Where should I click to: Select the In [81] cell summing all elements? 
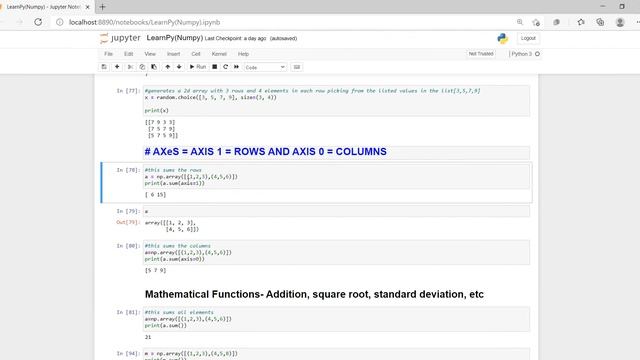coord(336,319)
